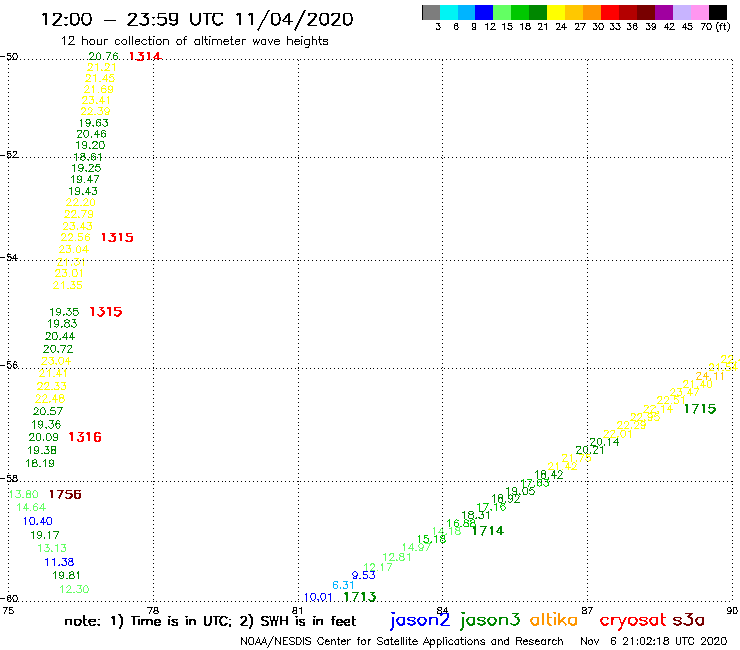Click the green 1713 time stamp
Screen dimensions: 740x650
(x=360, y=597)
